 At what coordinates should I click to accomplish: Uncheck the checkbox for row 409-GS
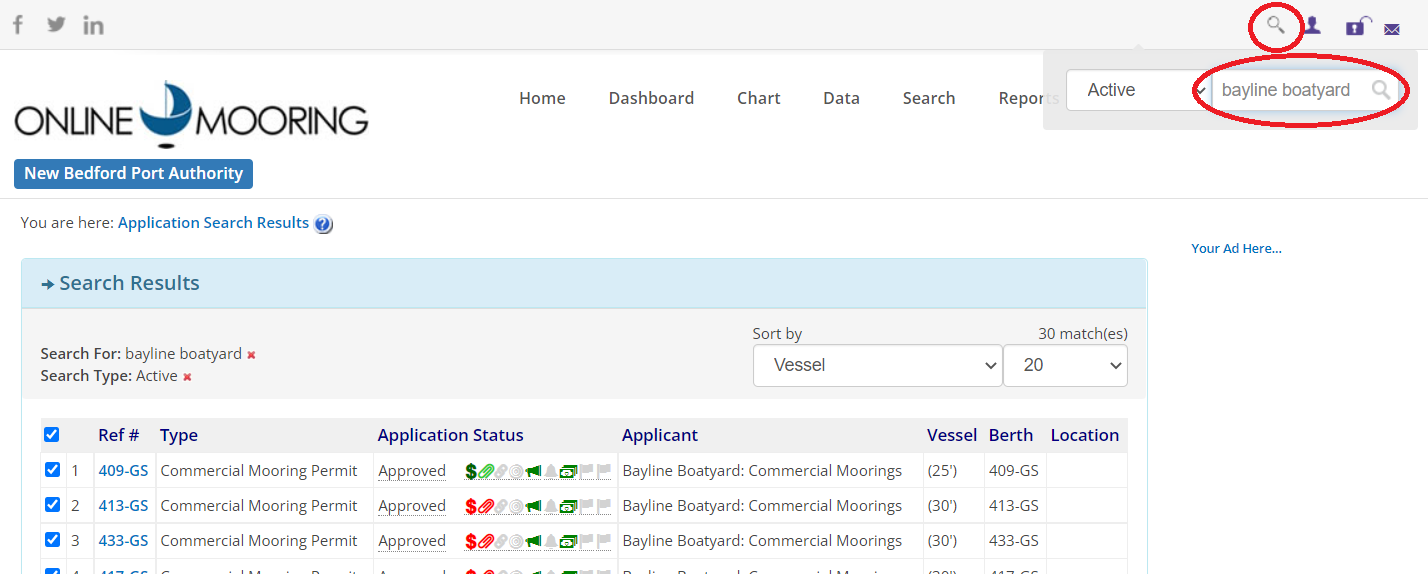pyautogui.click(x=52, y=470)
